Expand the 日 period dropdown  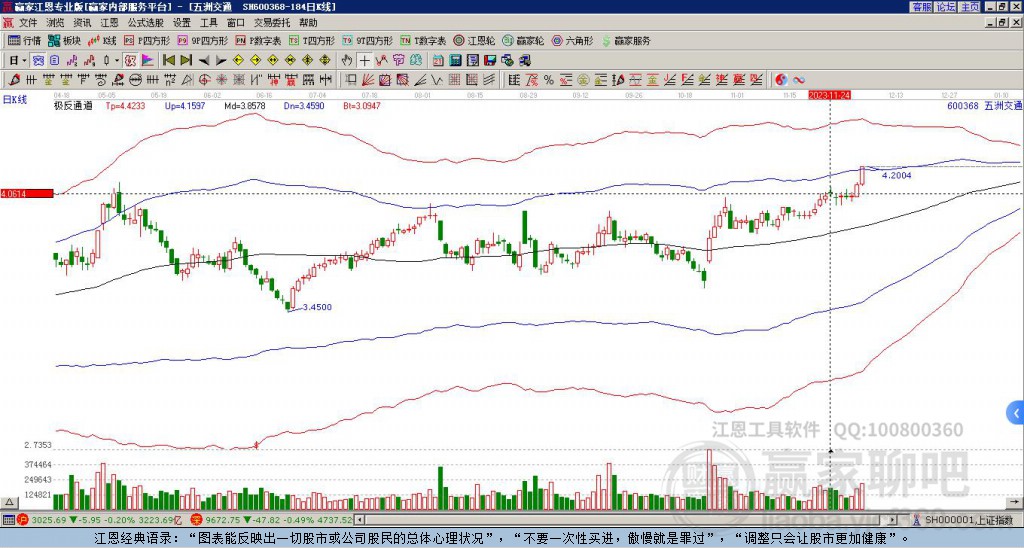point(24,61)
